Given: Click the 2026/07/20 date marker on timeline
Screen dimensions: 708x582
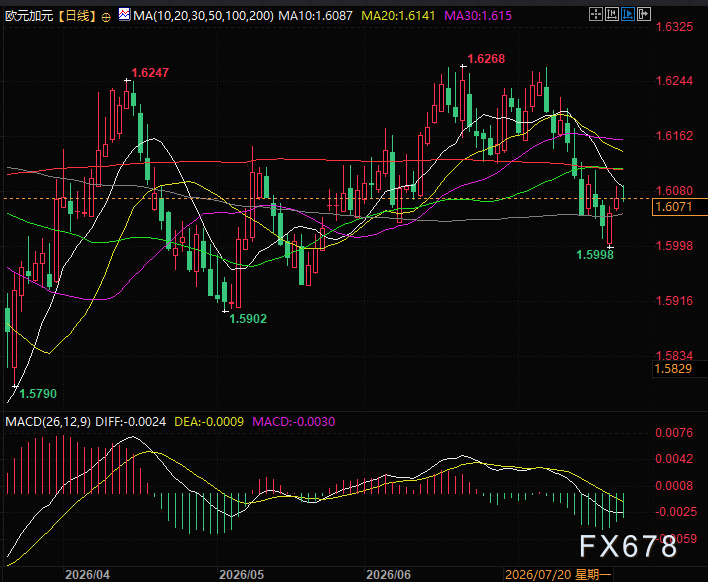Looking at the screenshot, I should click(558, 574).
